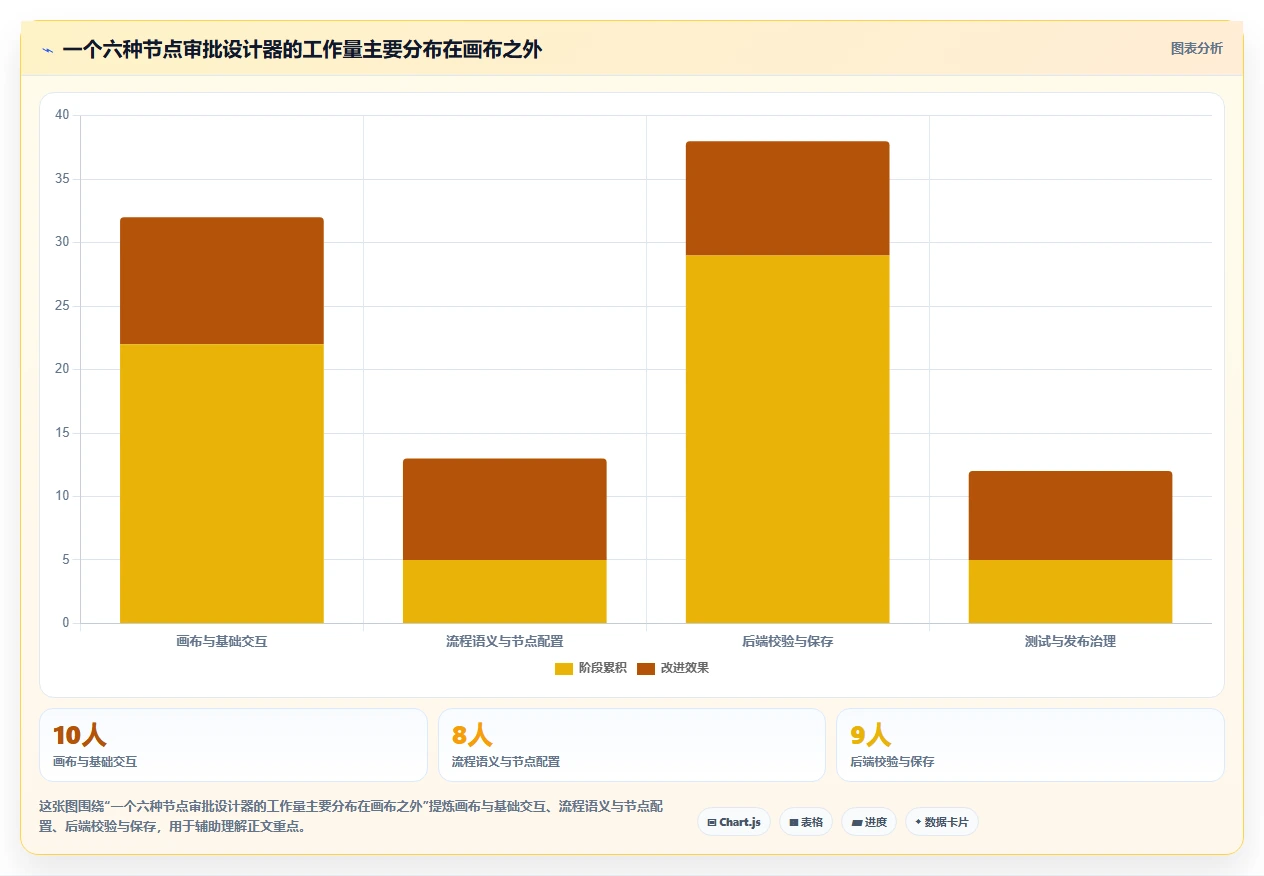Select the 数据卡片 tag pill
This screenshot has height=876, width=1264.
pos(942,822)
